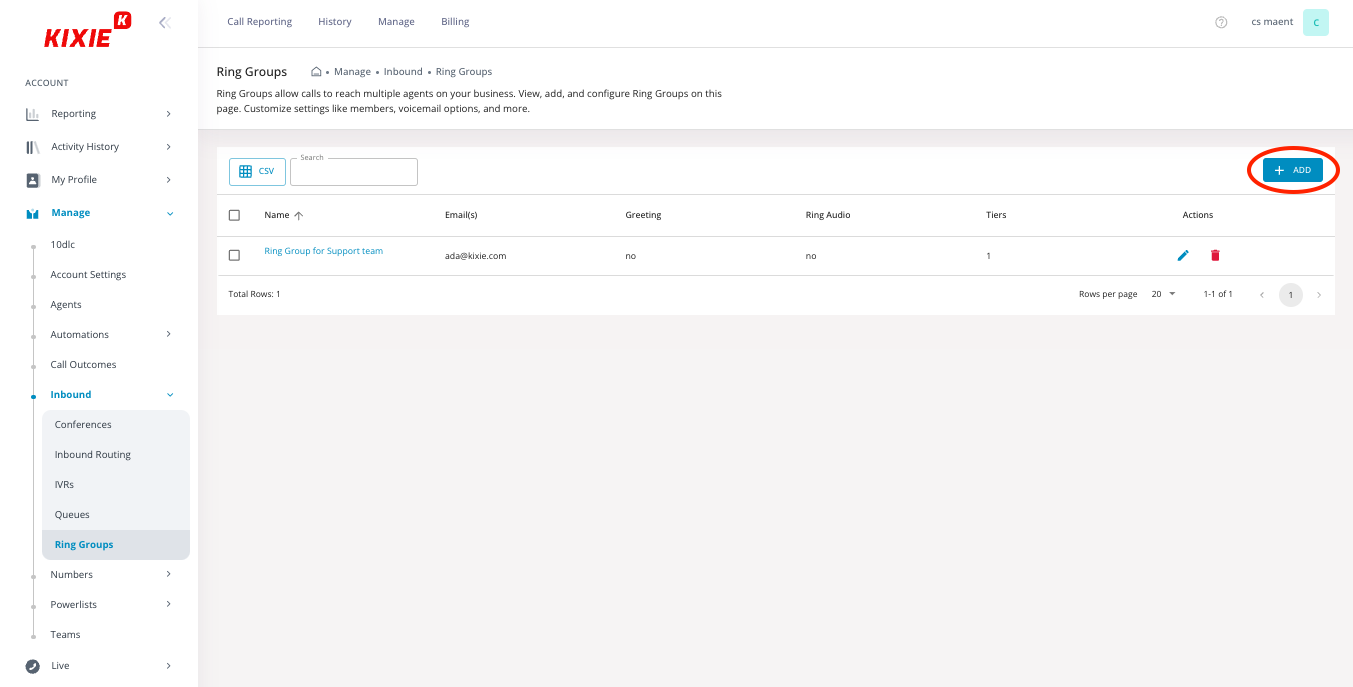Viewport: 1353px width, 687px height.
Task: Expand Powerlists submenu chevron
Action: click(168, 604)
